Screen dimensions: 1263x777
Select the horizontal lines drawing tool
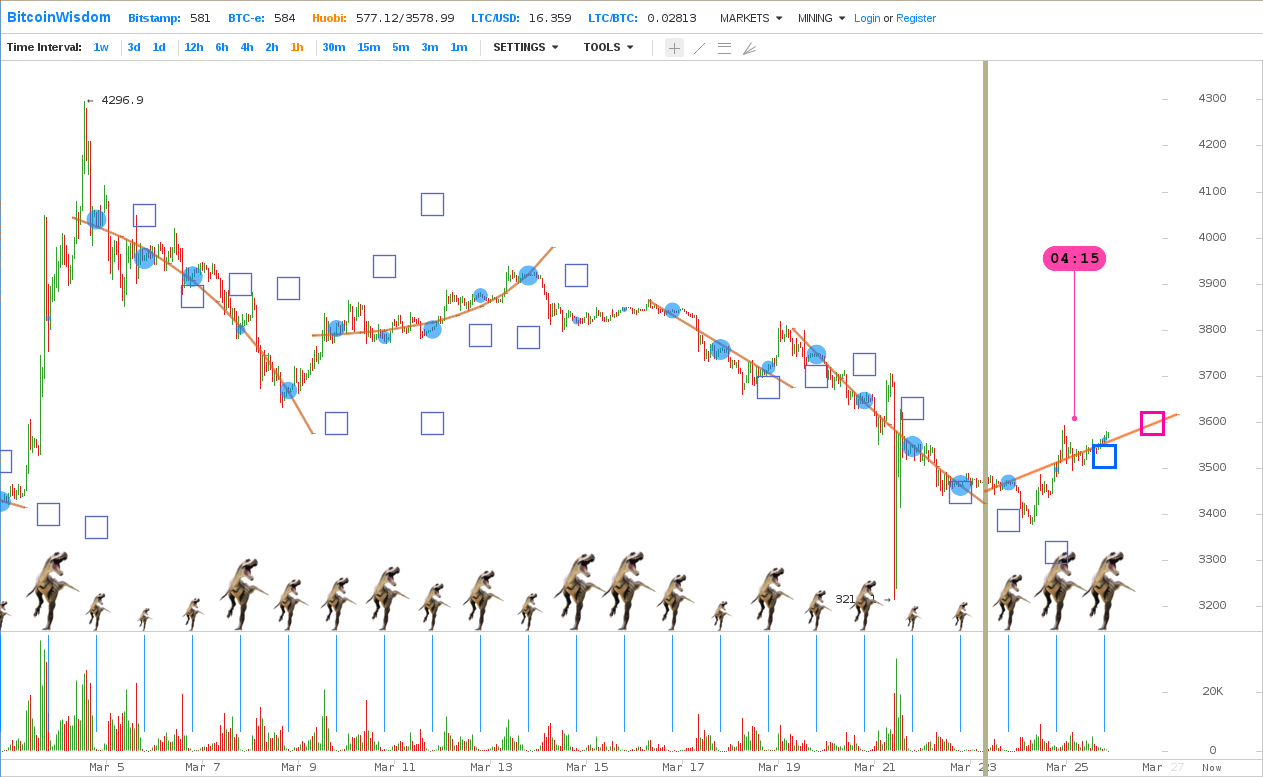pyautogui.click(x=724, y=48)
